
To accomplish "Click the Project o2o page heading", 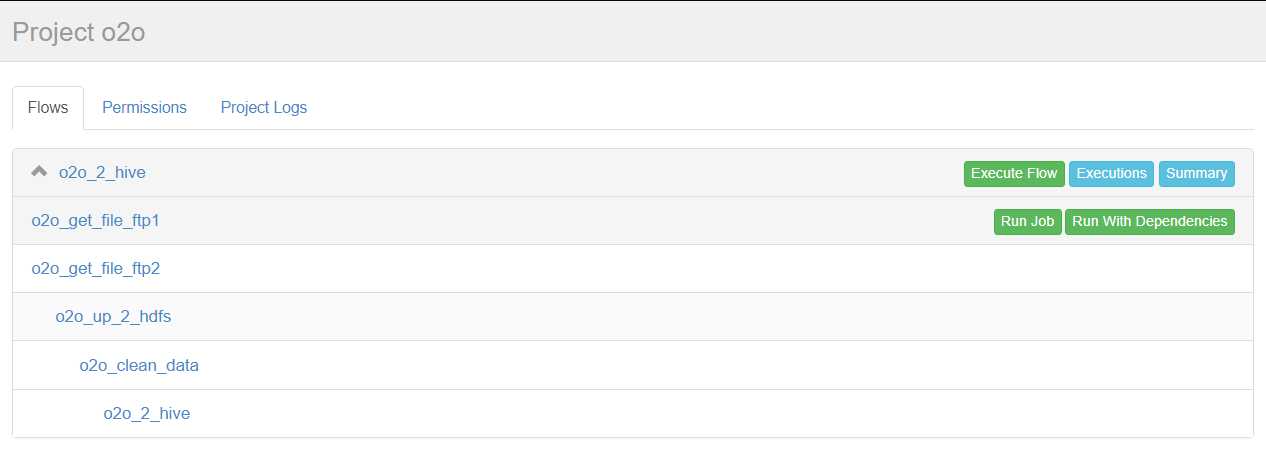I will (x=79, y=31).
